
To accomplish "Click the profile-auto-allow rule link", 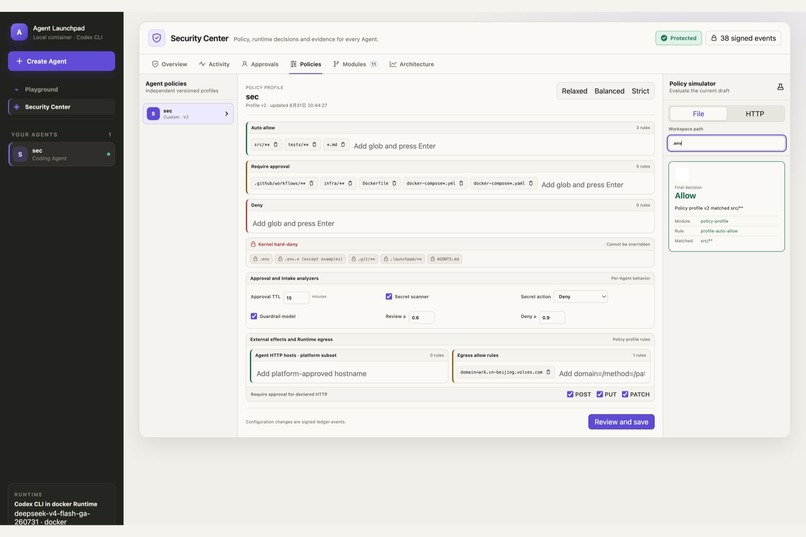I will point(719,231).
